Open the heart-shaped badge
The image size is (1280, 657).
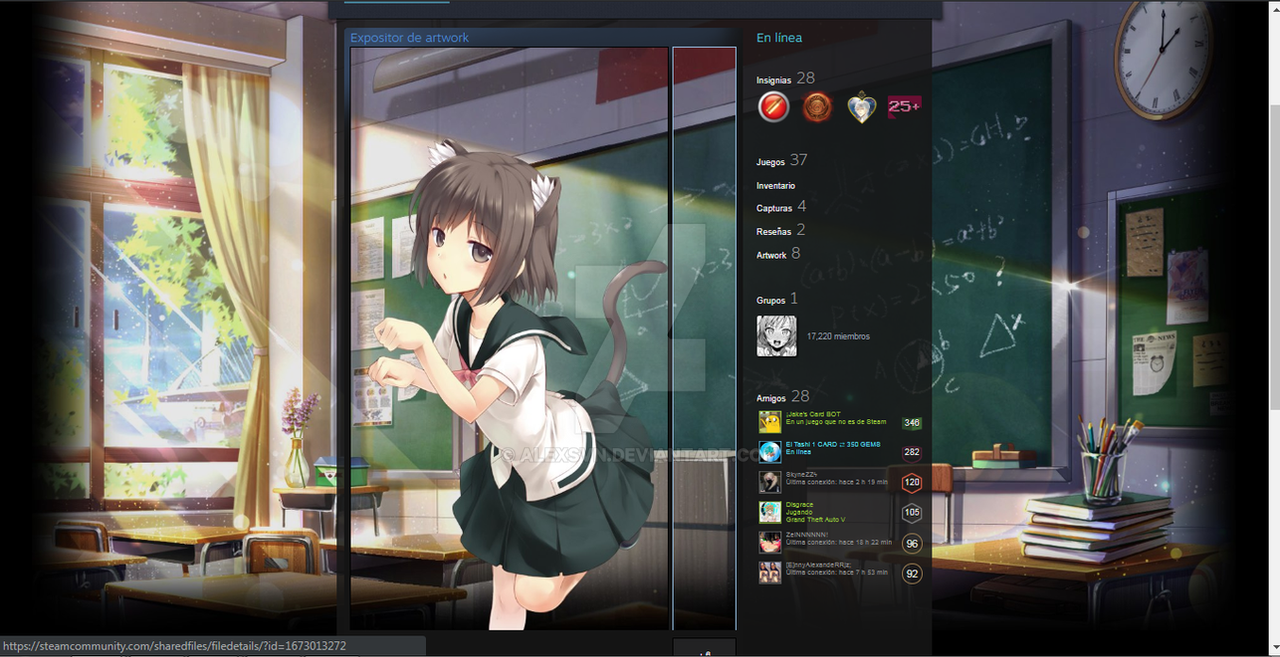coord(861,107)
